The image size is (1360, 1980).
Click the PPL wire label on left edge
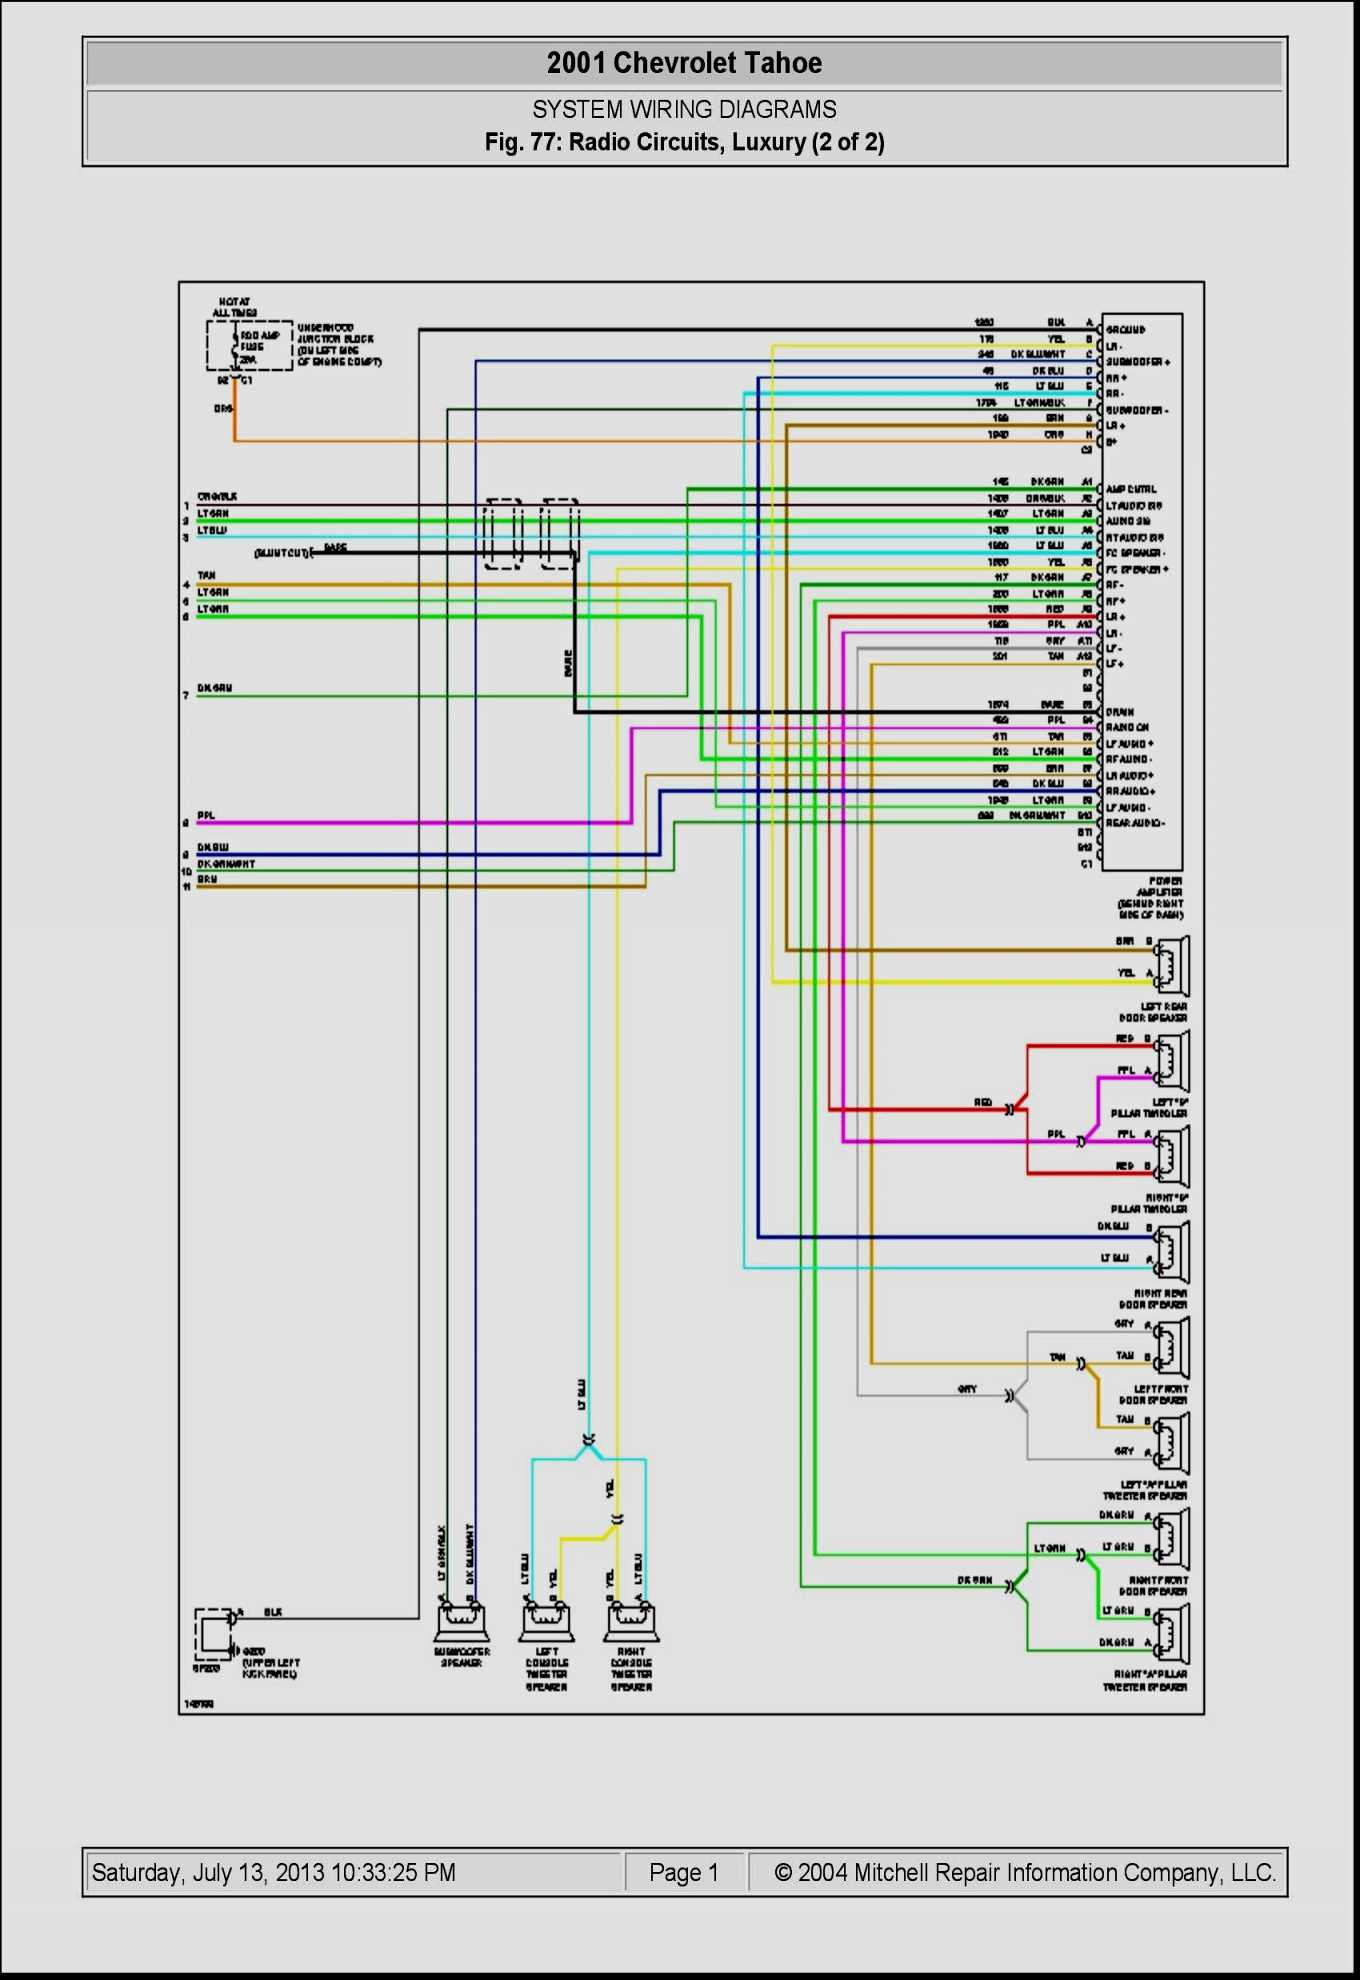point(206,816)
